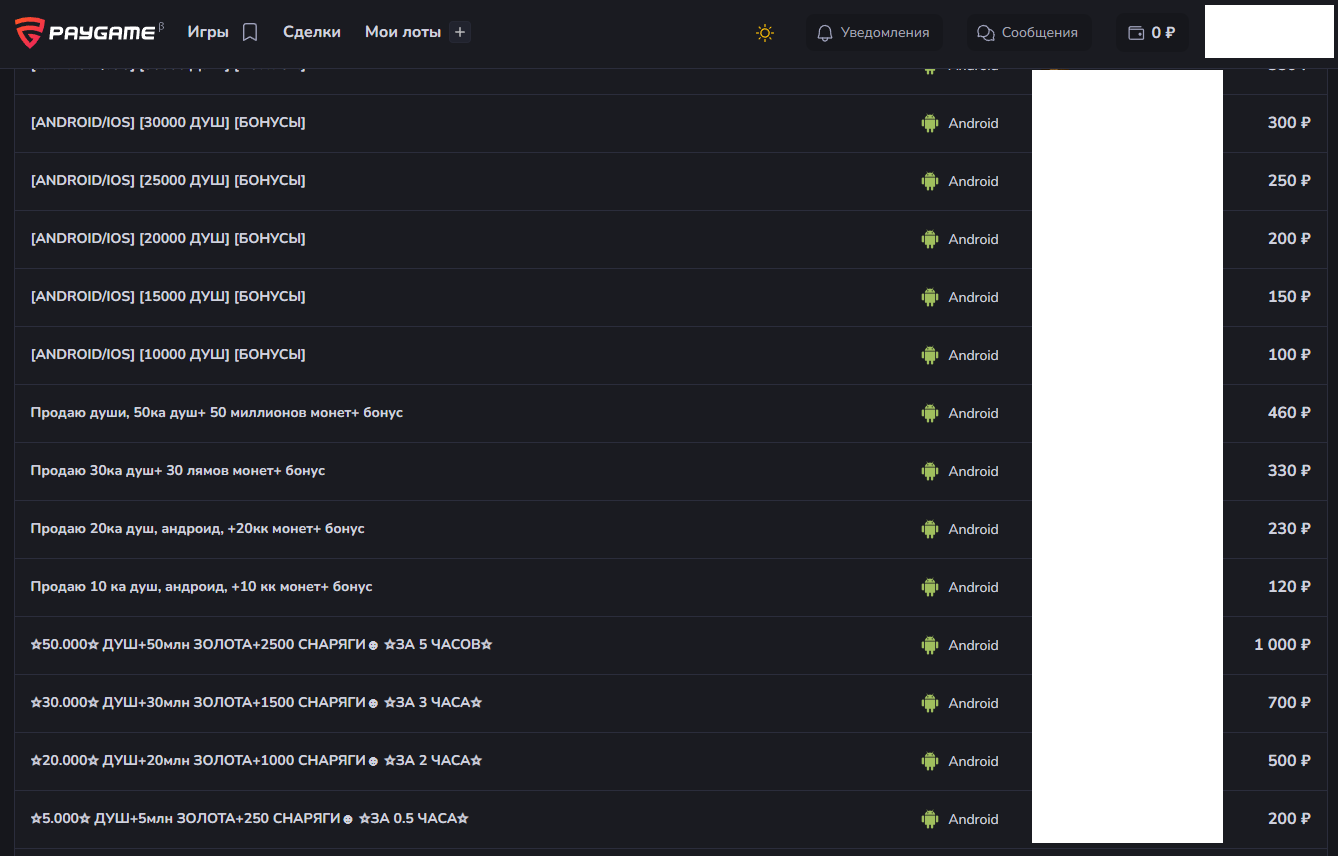The image size is (1338, 856).
Task: Click the 100 ₽ price
Action: pyautogui.click(x=1289, y=355)
